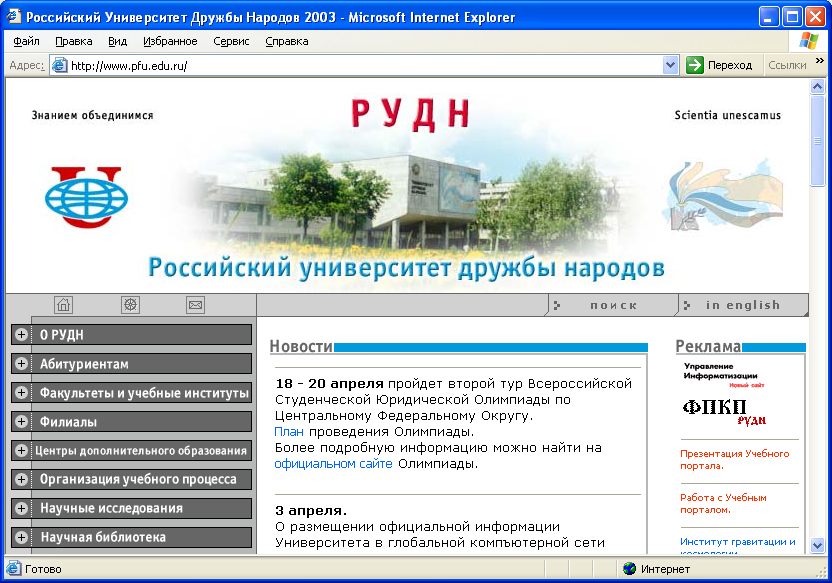This screenshot has width=832, height=583.
Task: Click the status bar page icon beside Готово
Action: [14, 569]
